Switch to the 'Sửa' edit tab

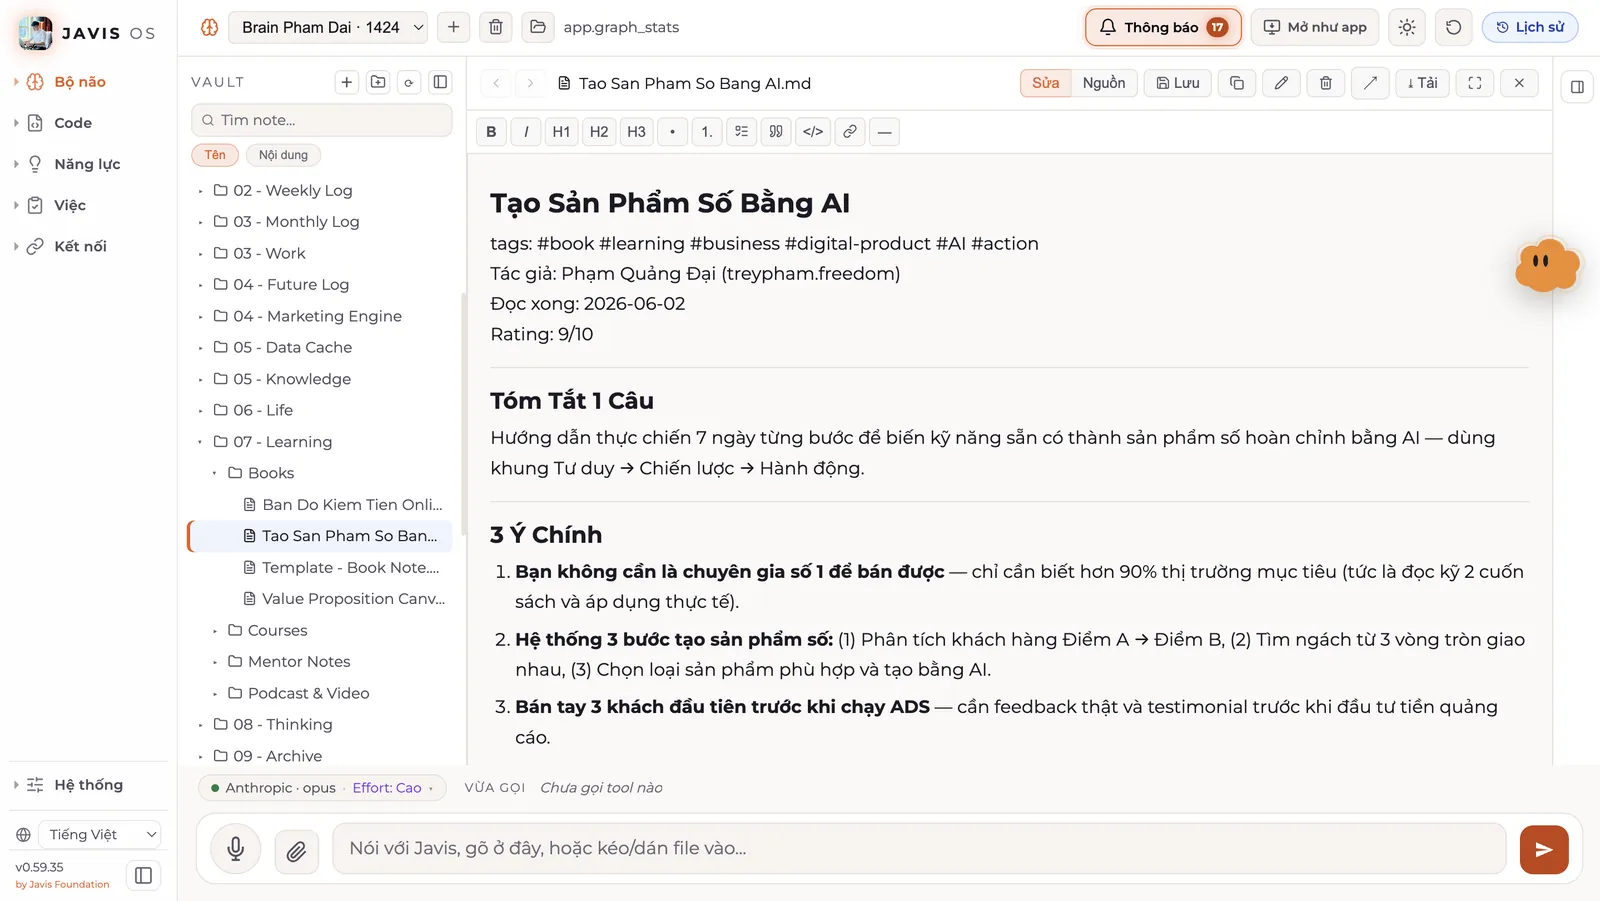(1046, 83)
